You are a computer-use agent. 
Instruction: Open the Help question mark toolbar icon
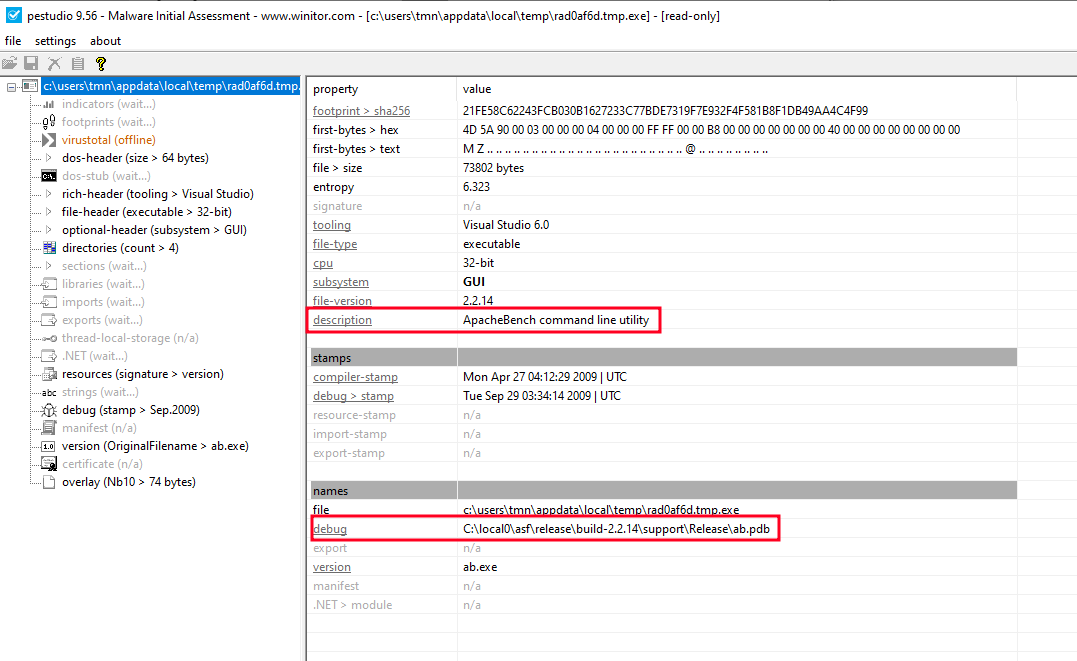pos(100,62)
